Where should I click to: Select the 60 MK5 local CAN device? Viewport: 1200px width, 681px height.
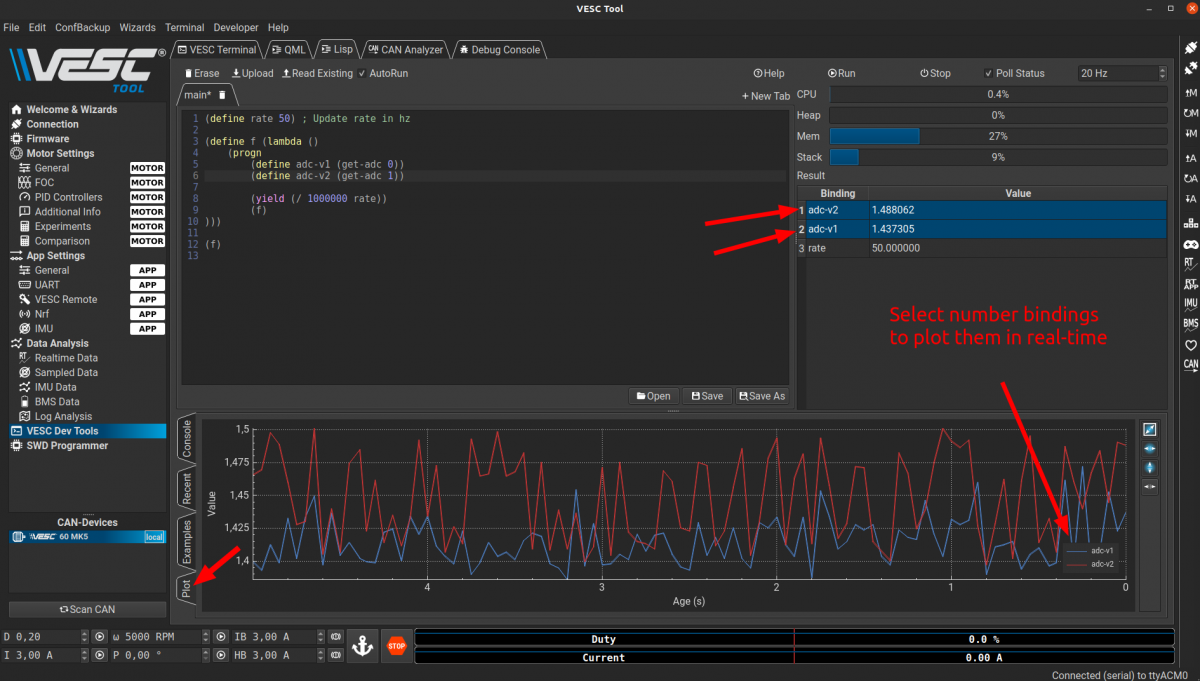coord(87,537)
